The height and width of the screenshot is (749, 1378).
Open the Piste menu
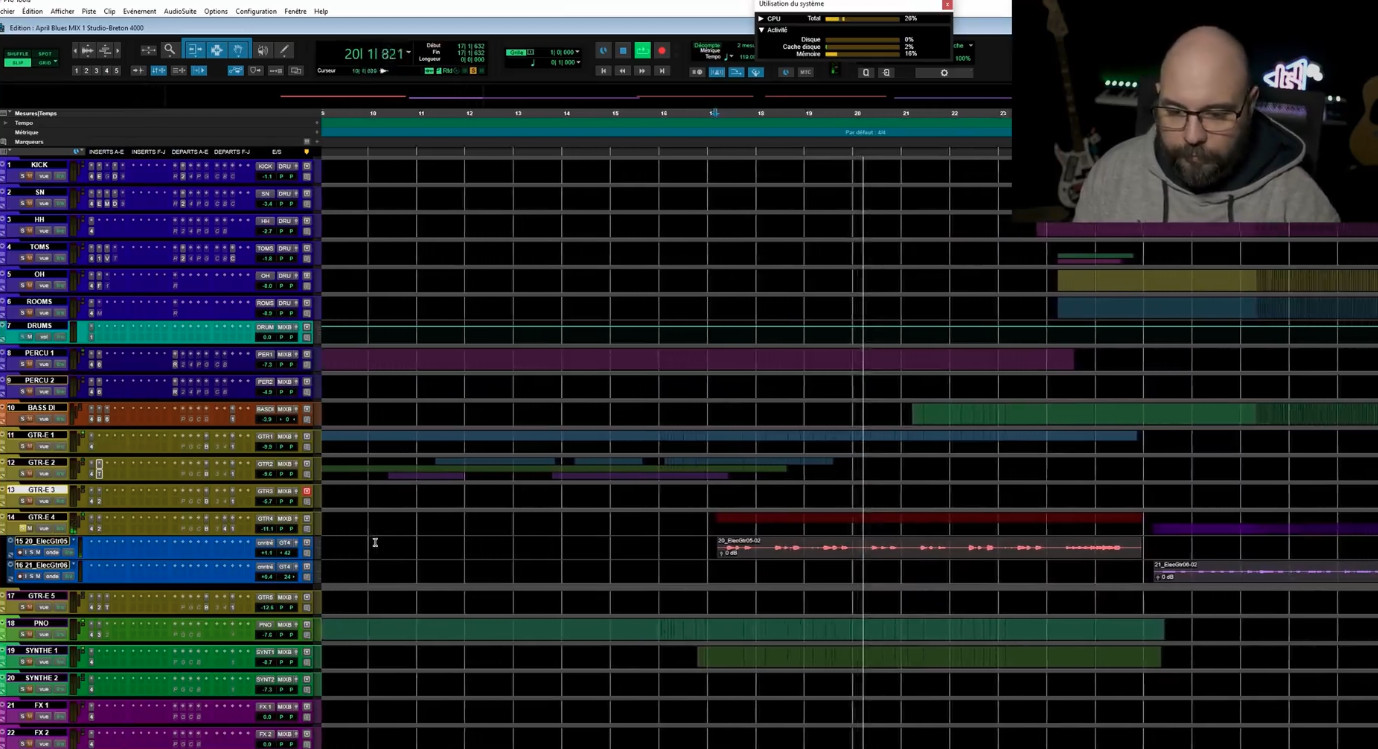(x=89, y=11)
